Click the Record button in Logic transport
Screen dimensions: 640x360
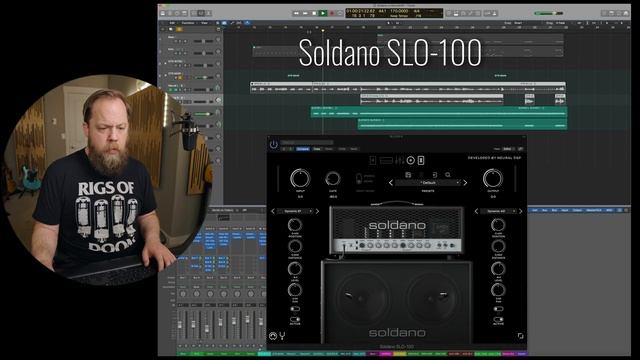pos(332,13)
